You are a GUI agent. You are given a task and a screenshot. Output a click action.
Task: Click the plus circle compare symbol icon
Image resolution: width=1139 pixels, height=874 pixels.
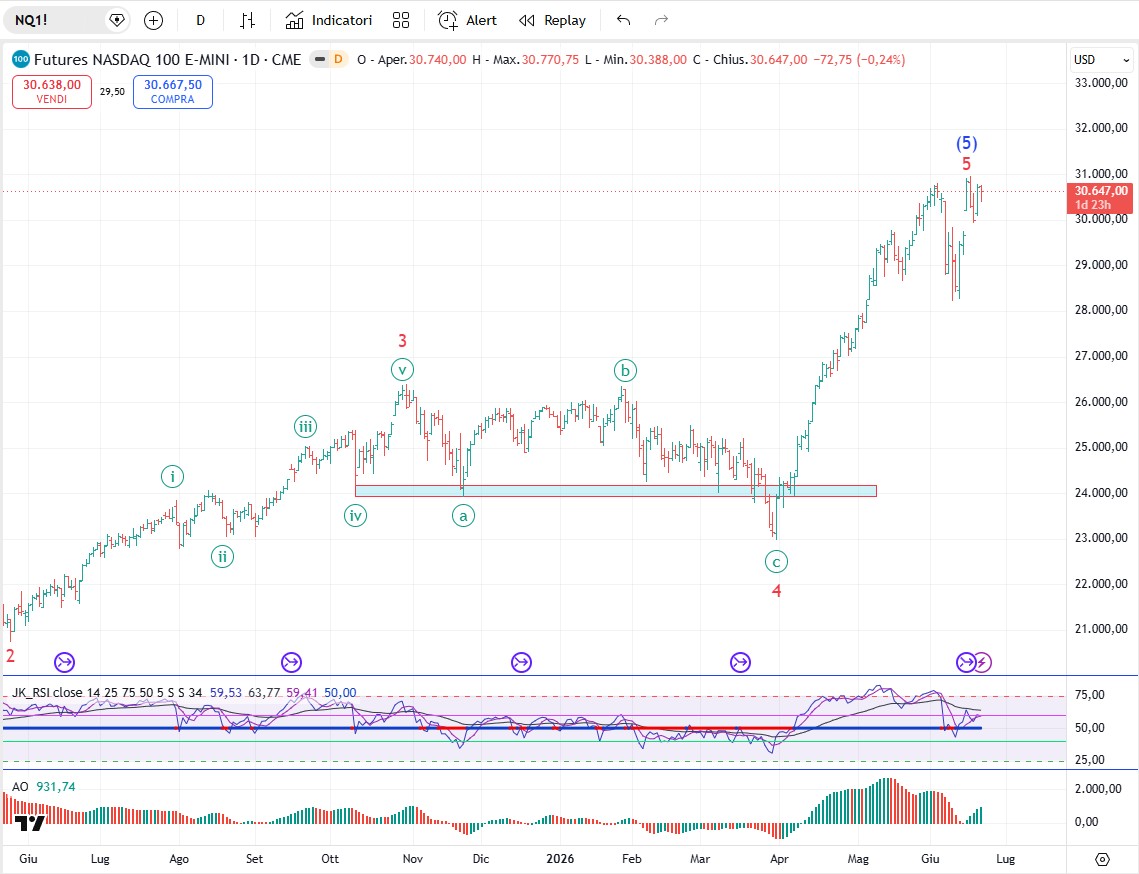(x=153, y=20)
